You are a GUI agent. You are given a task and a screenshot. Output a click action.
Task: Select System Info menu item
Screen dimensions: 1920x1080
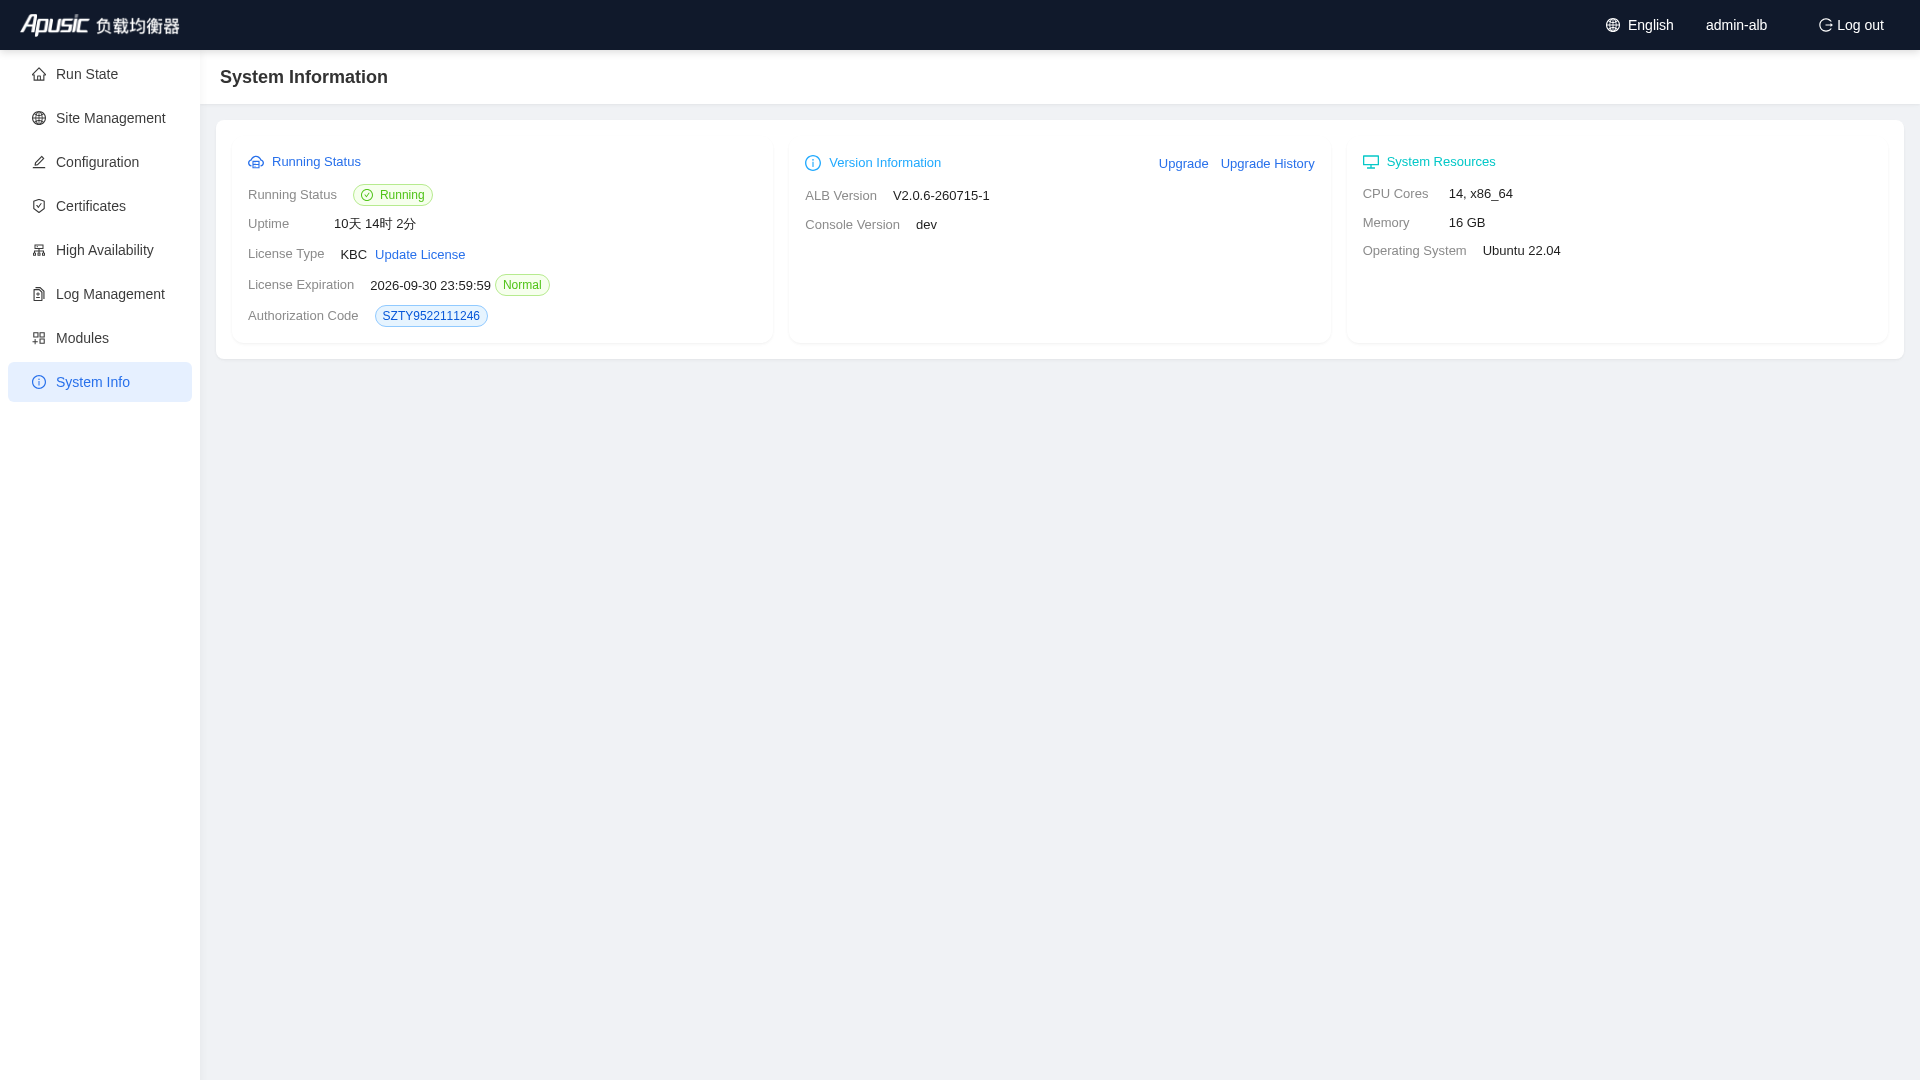point(100,382)
